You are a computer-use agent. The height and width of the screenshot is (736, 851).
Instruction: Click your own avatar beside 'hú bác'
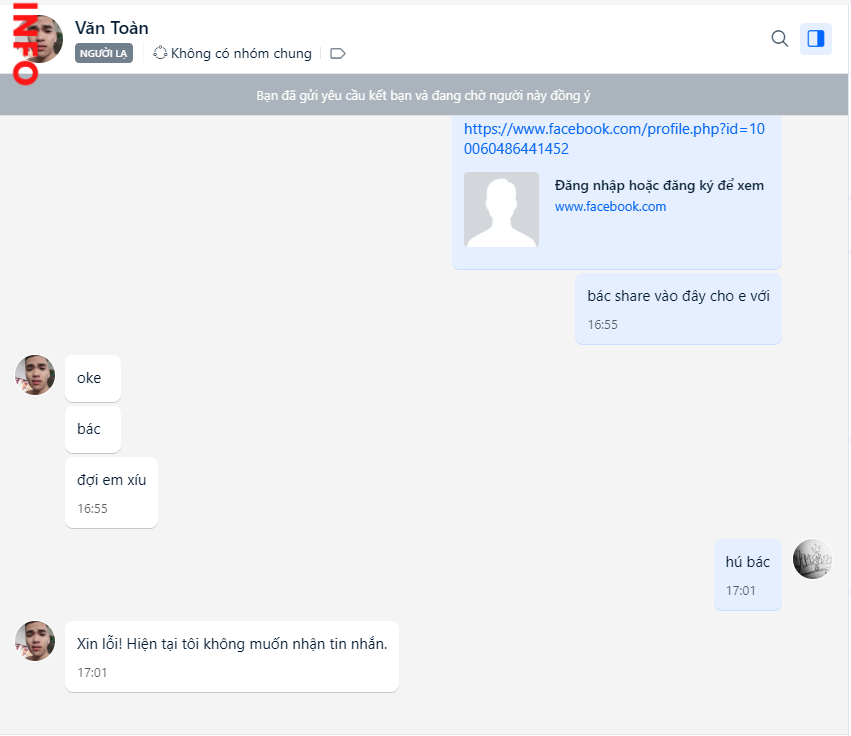(812, 559)
